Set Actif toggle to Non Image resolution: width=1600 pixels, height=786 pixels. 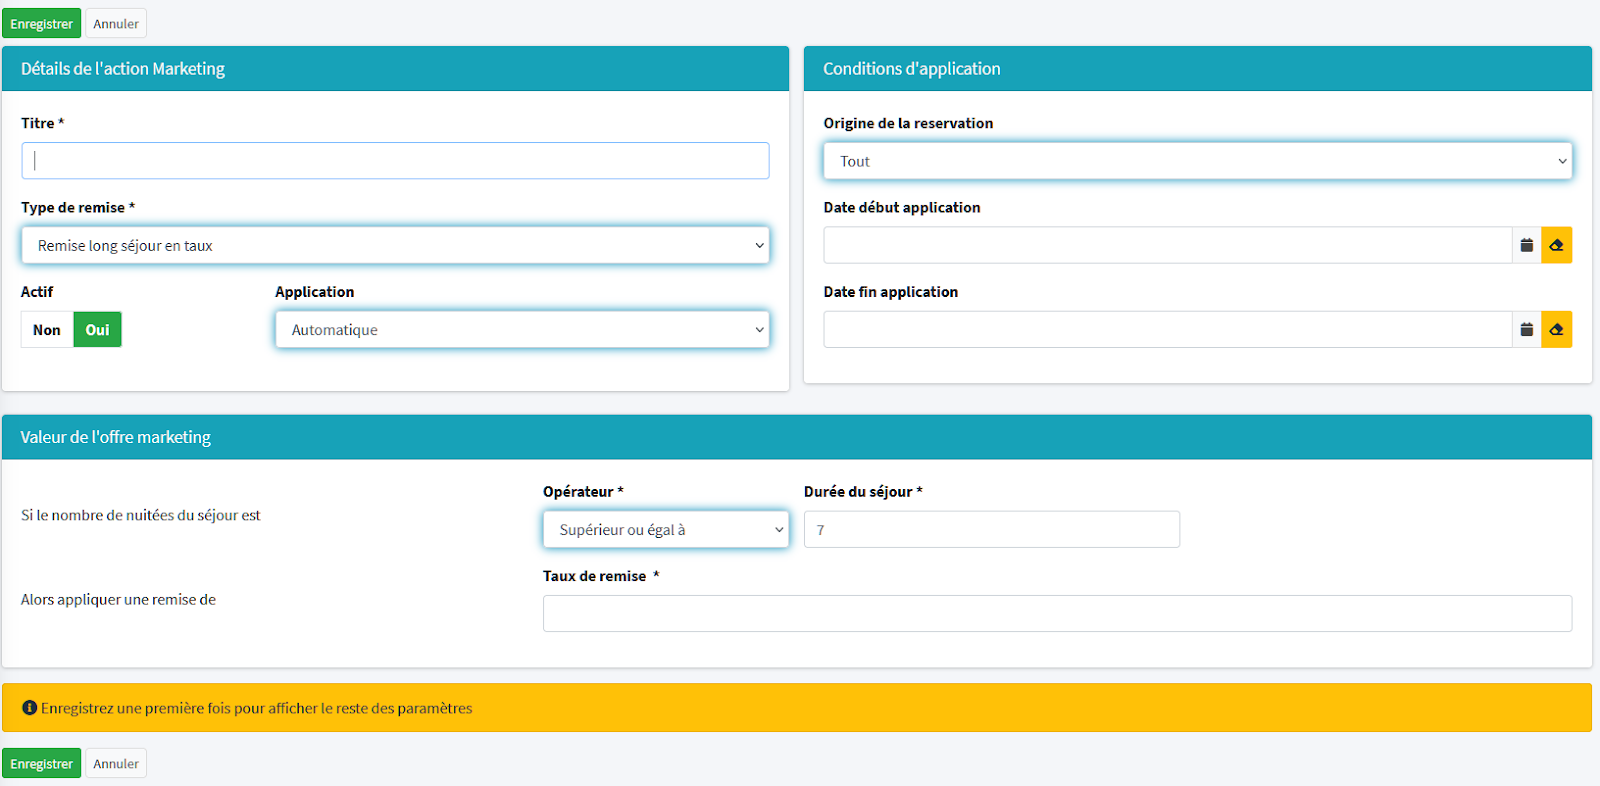pyautogui.click(x=47, y=330)
